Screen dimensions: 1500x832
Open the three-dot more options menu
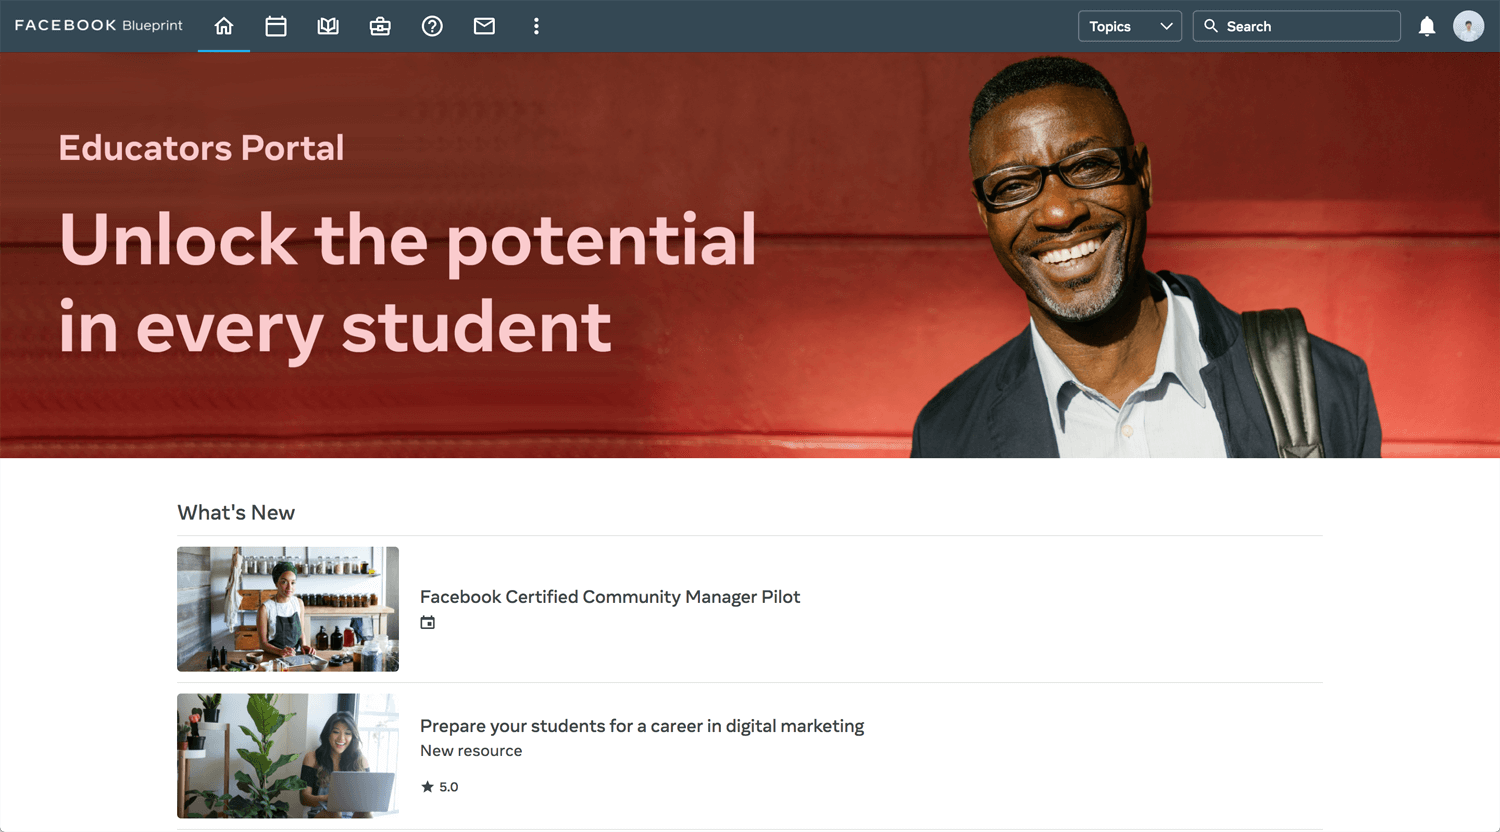click(536, 26)
